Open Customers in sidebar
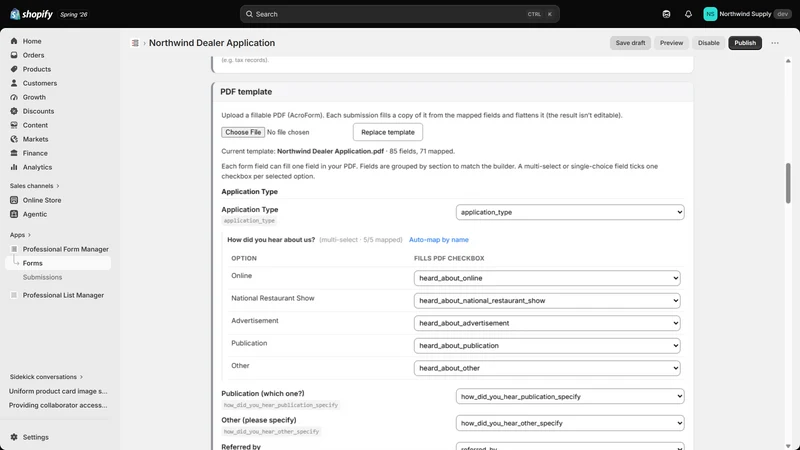 pyautogui.click(x=40, y=83)
